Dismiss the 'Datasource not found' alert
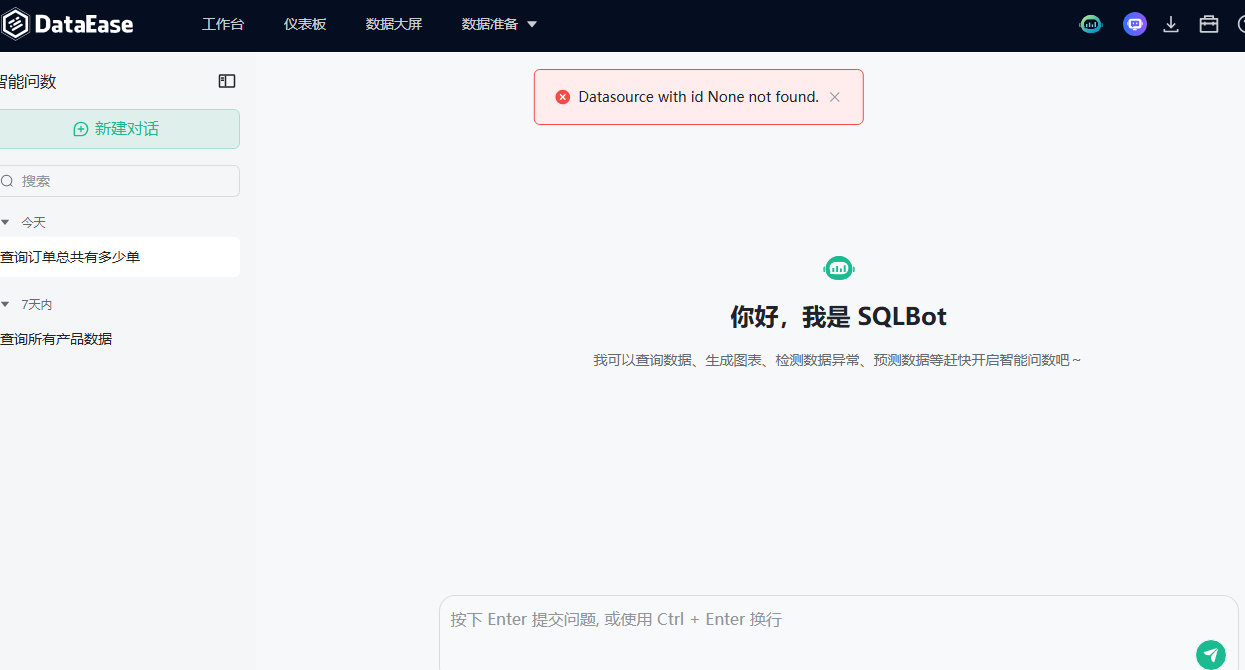 pyautogui.click(x=835, y=97)
